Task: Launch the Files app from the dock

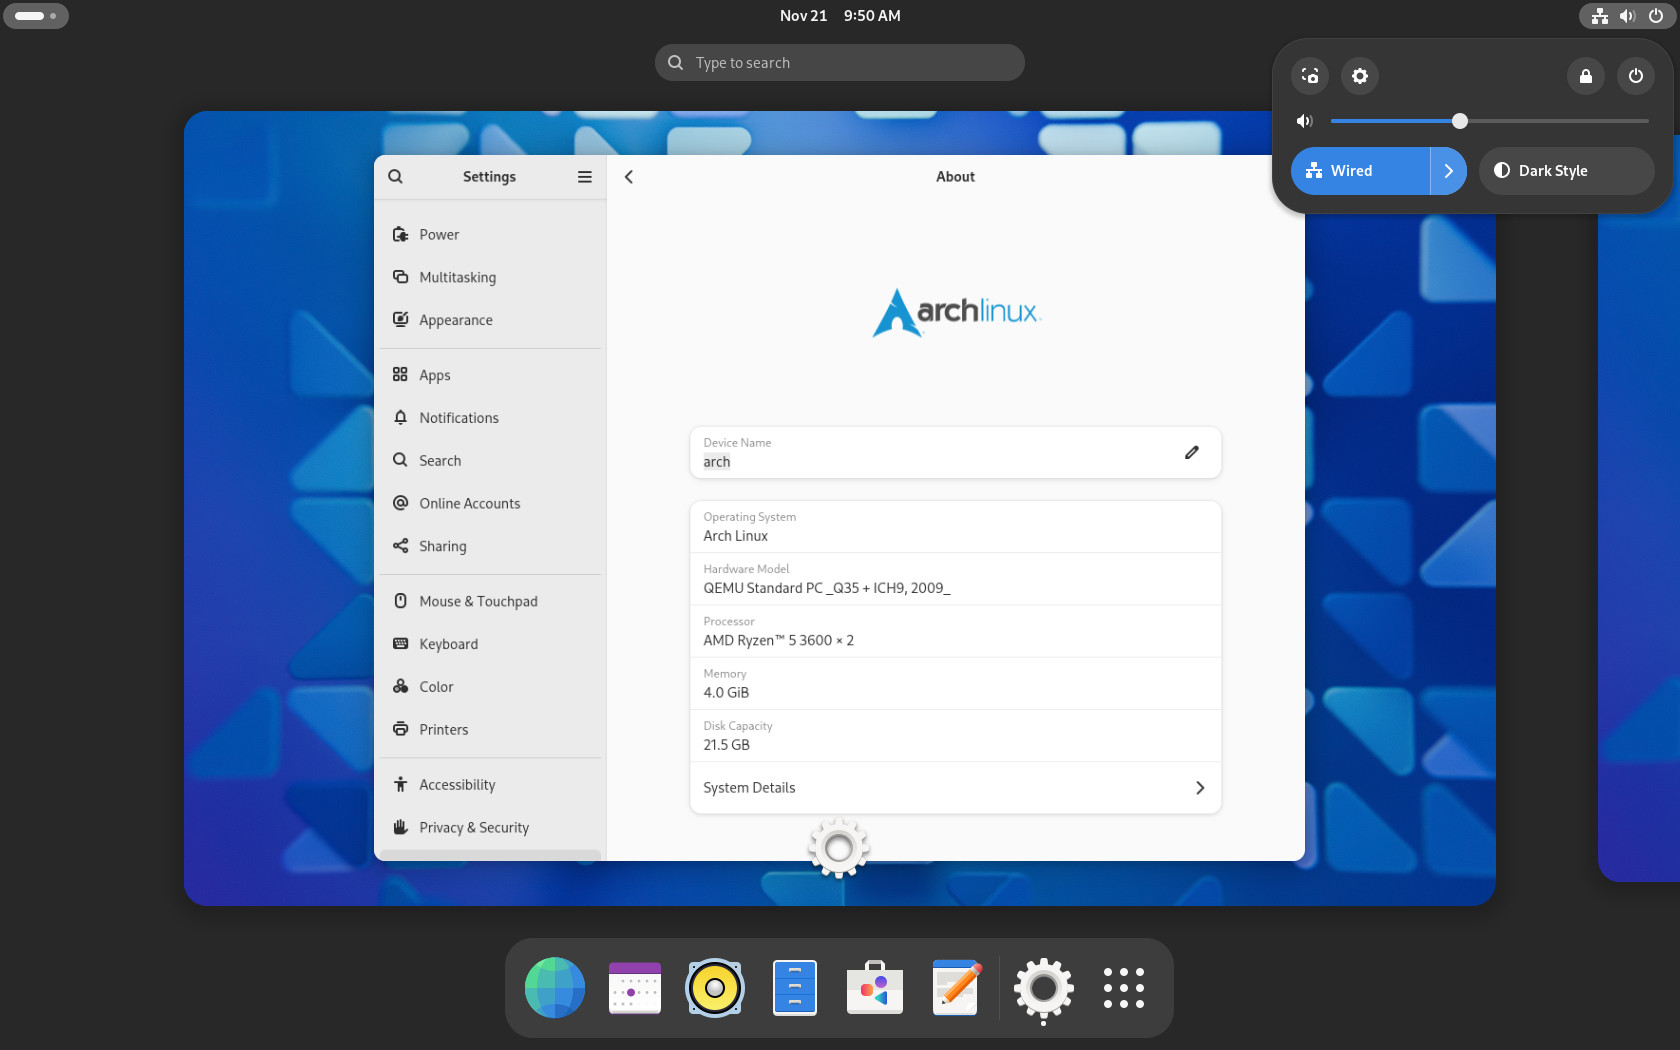Action: click(795, 988)
